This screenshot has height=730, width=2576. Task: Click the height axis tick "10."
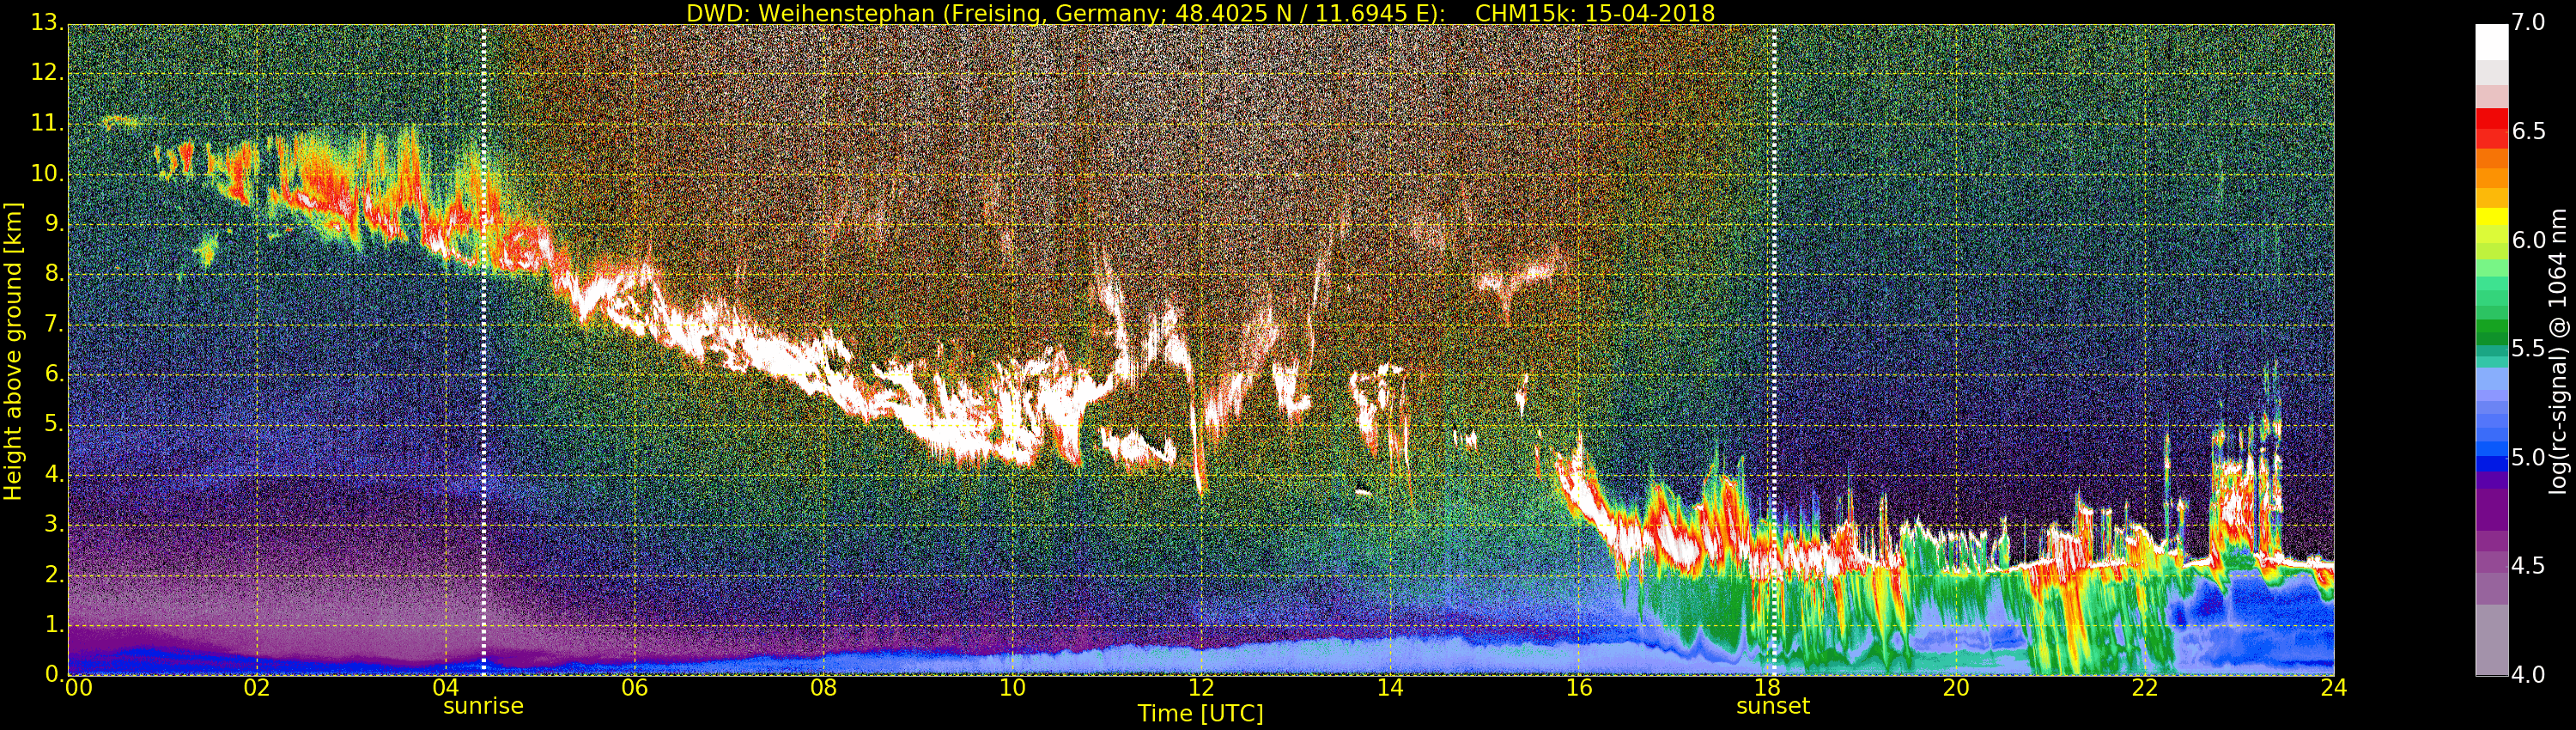(48, 174)
